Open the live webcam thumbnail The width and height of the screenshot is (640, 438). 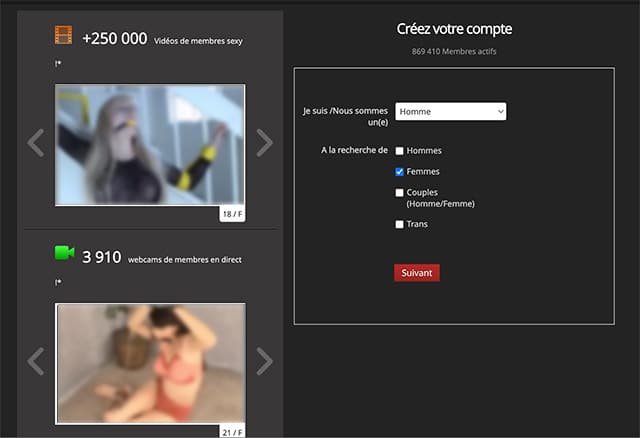coord(150,362)
